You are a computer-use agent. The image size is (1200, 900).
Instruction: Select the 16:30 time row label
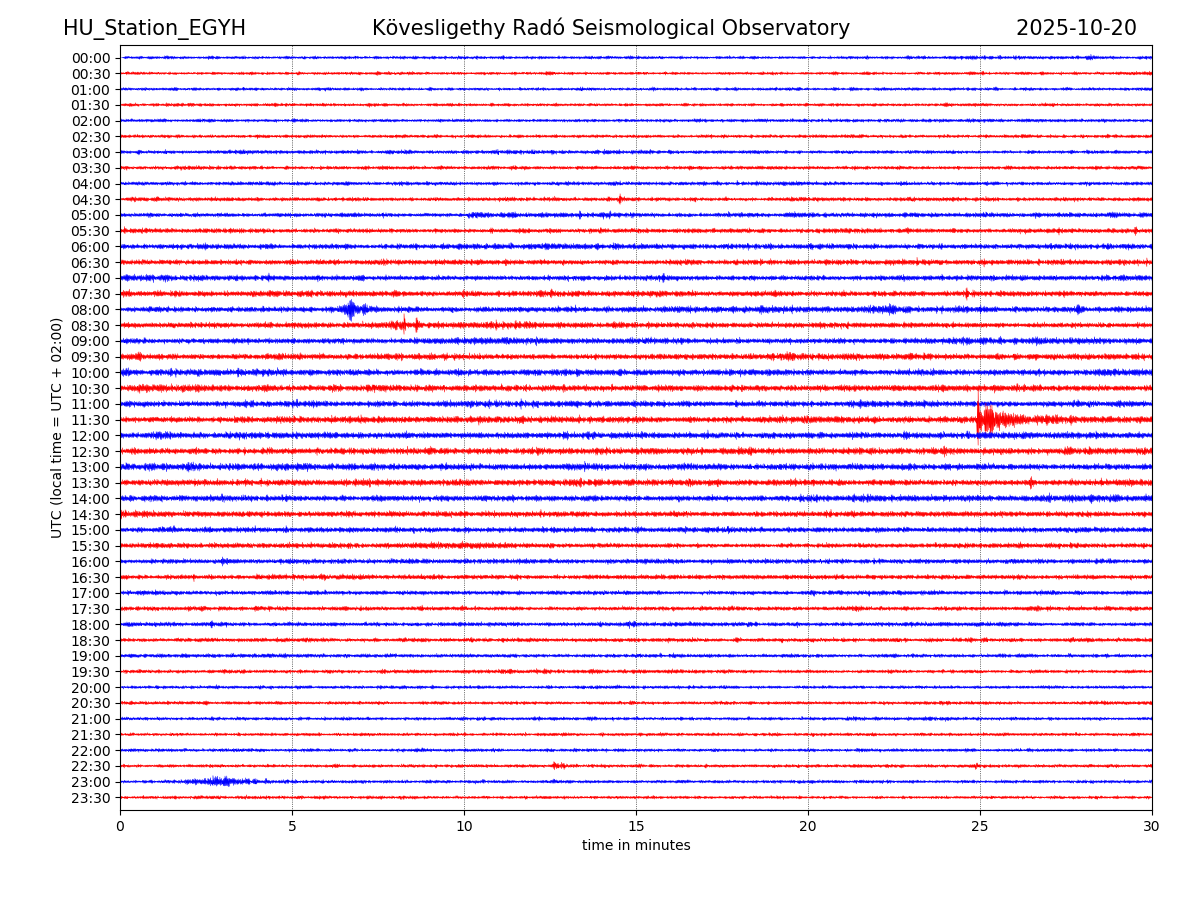point(91,578)
